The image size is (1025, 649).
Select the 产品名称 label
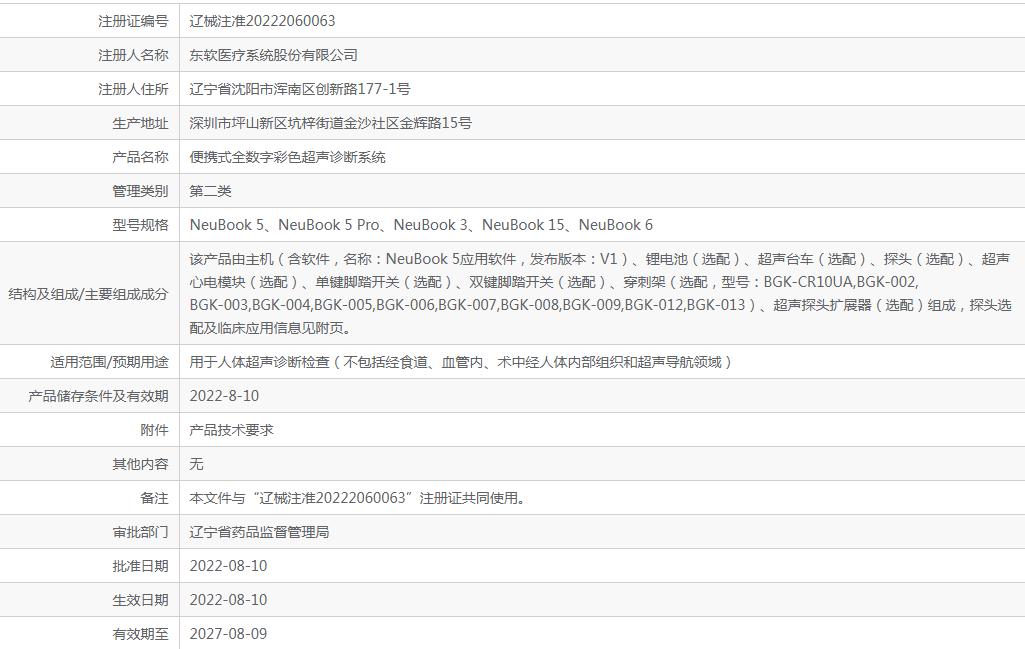[141, 157]
